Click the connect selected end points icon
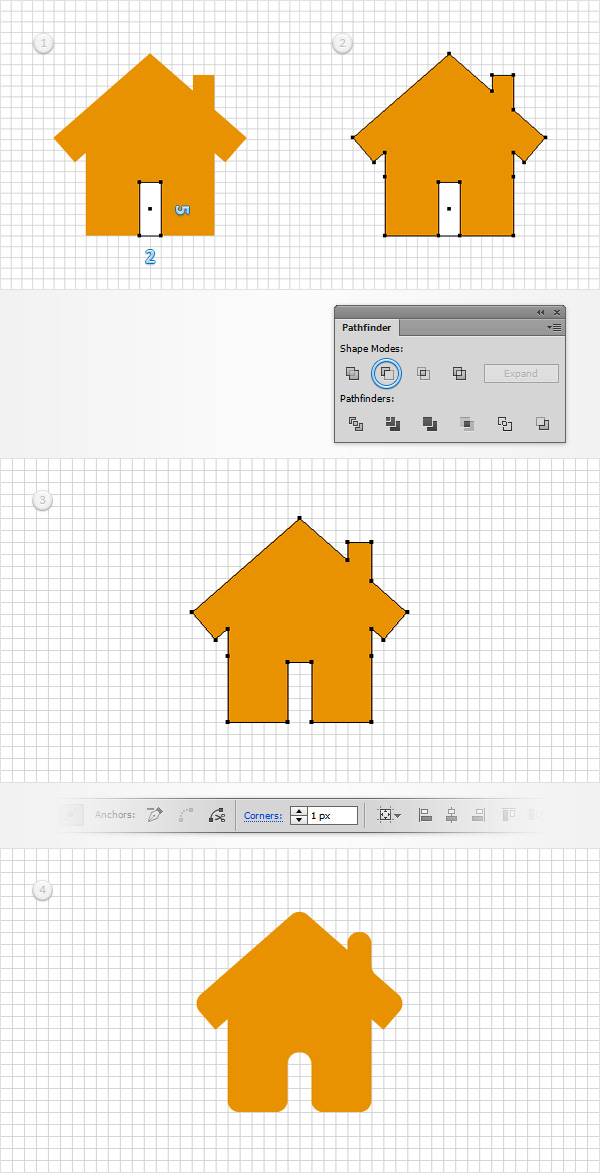The image size is (600, 1173). 187,815
